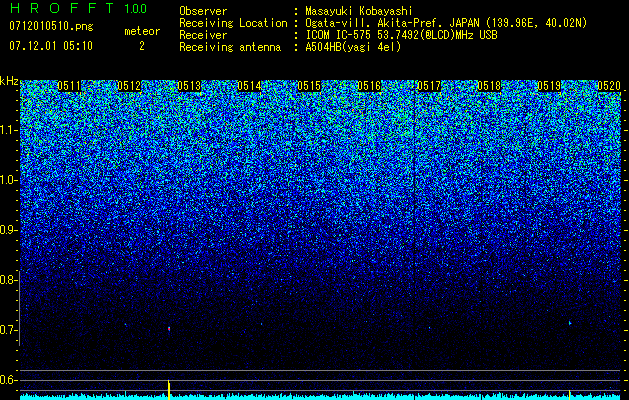Click the Receiving Location label
Screen dimensions: 629x400
pos(233,23)
